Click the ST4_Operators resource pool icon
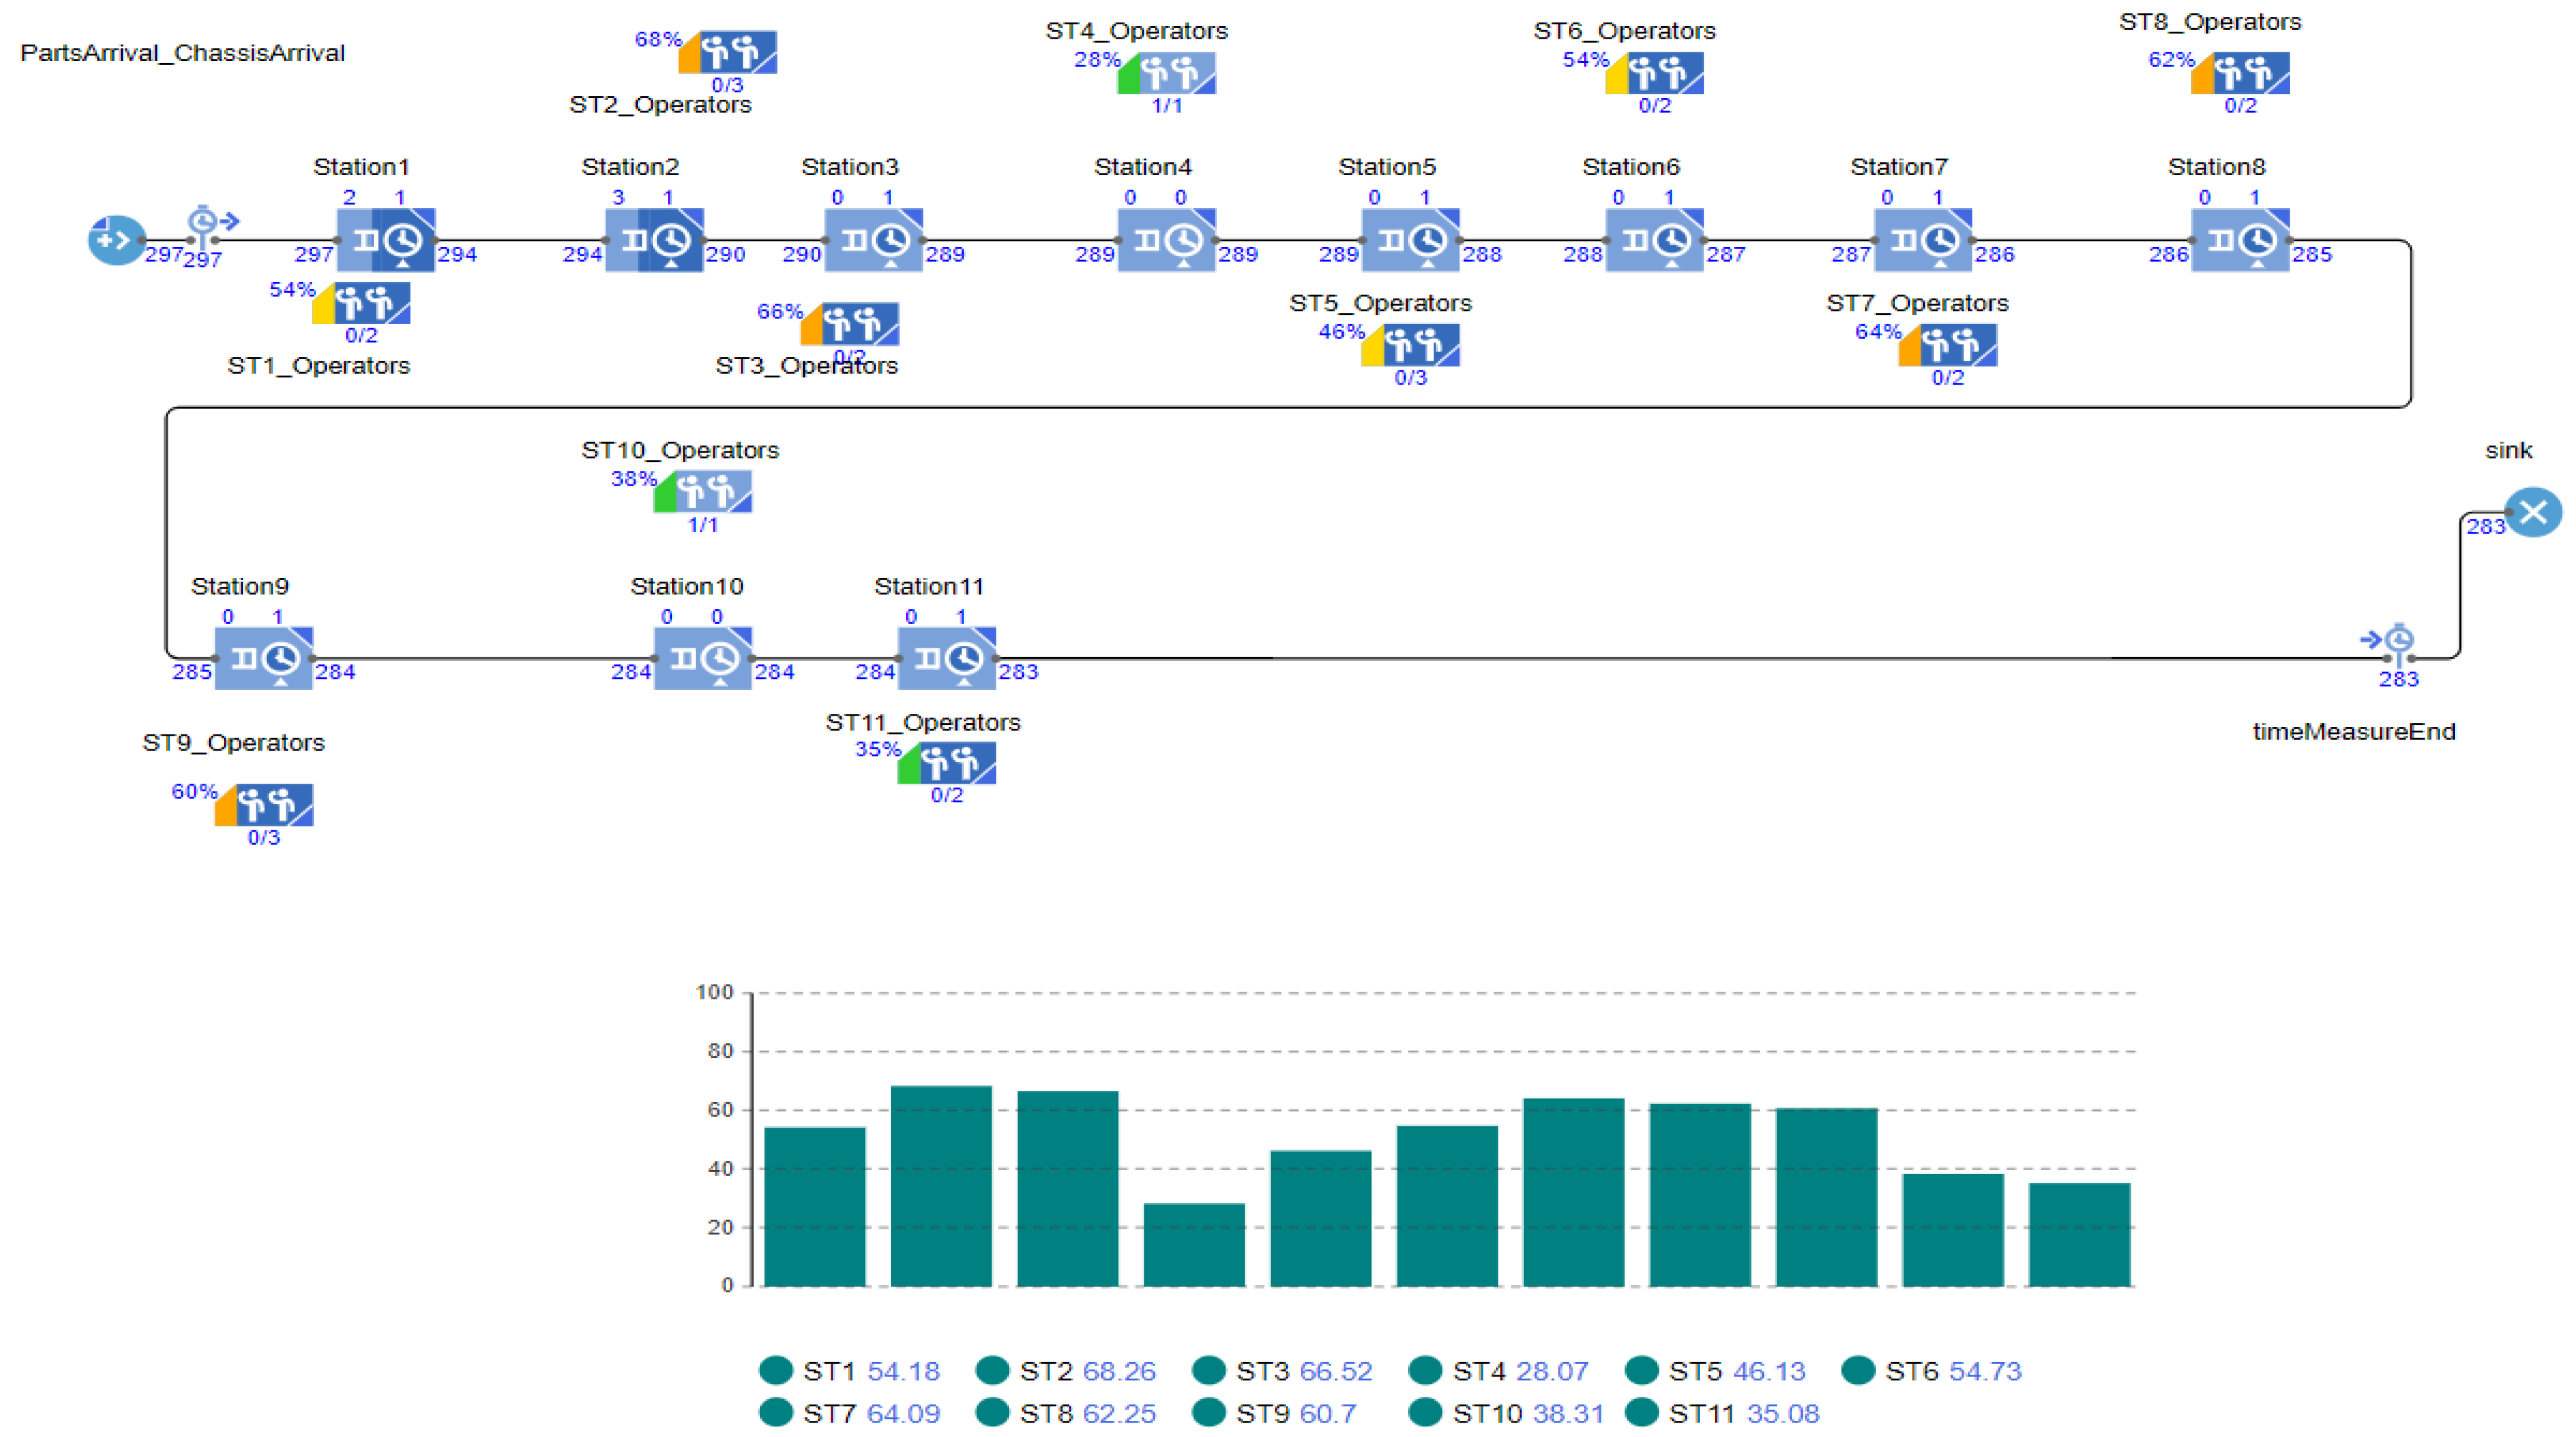 [1176, 73]
